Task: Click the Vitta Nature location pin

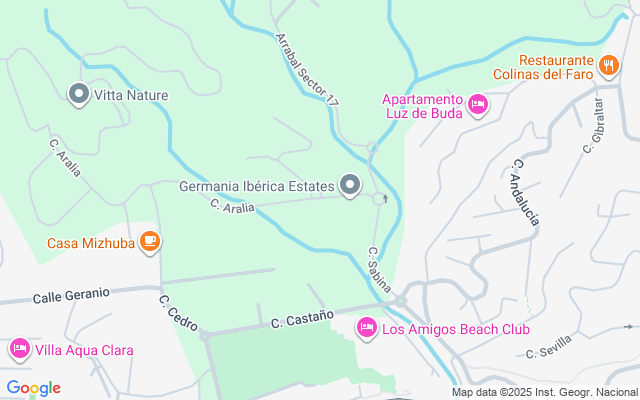Action: pos(79,94)
